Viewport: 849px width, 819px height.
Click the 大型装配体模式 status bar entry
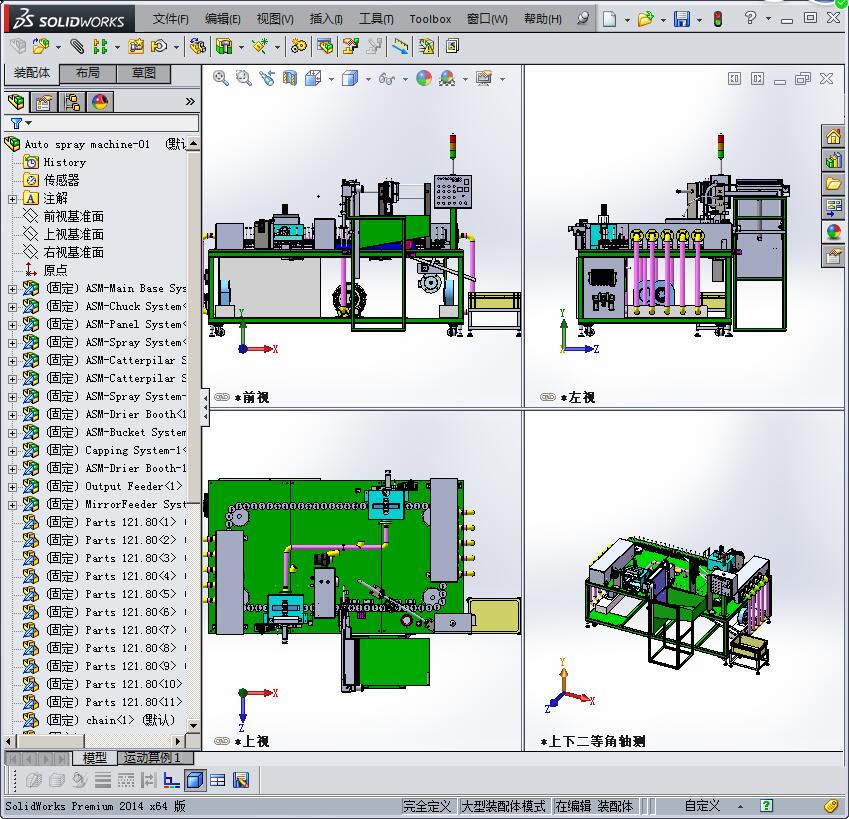click(504, 806)
